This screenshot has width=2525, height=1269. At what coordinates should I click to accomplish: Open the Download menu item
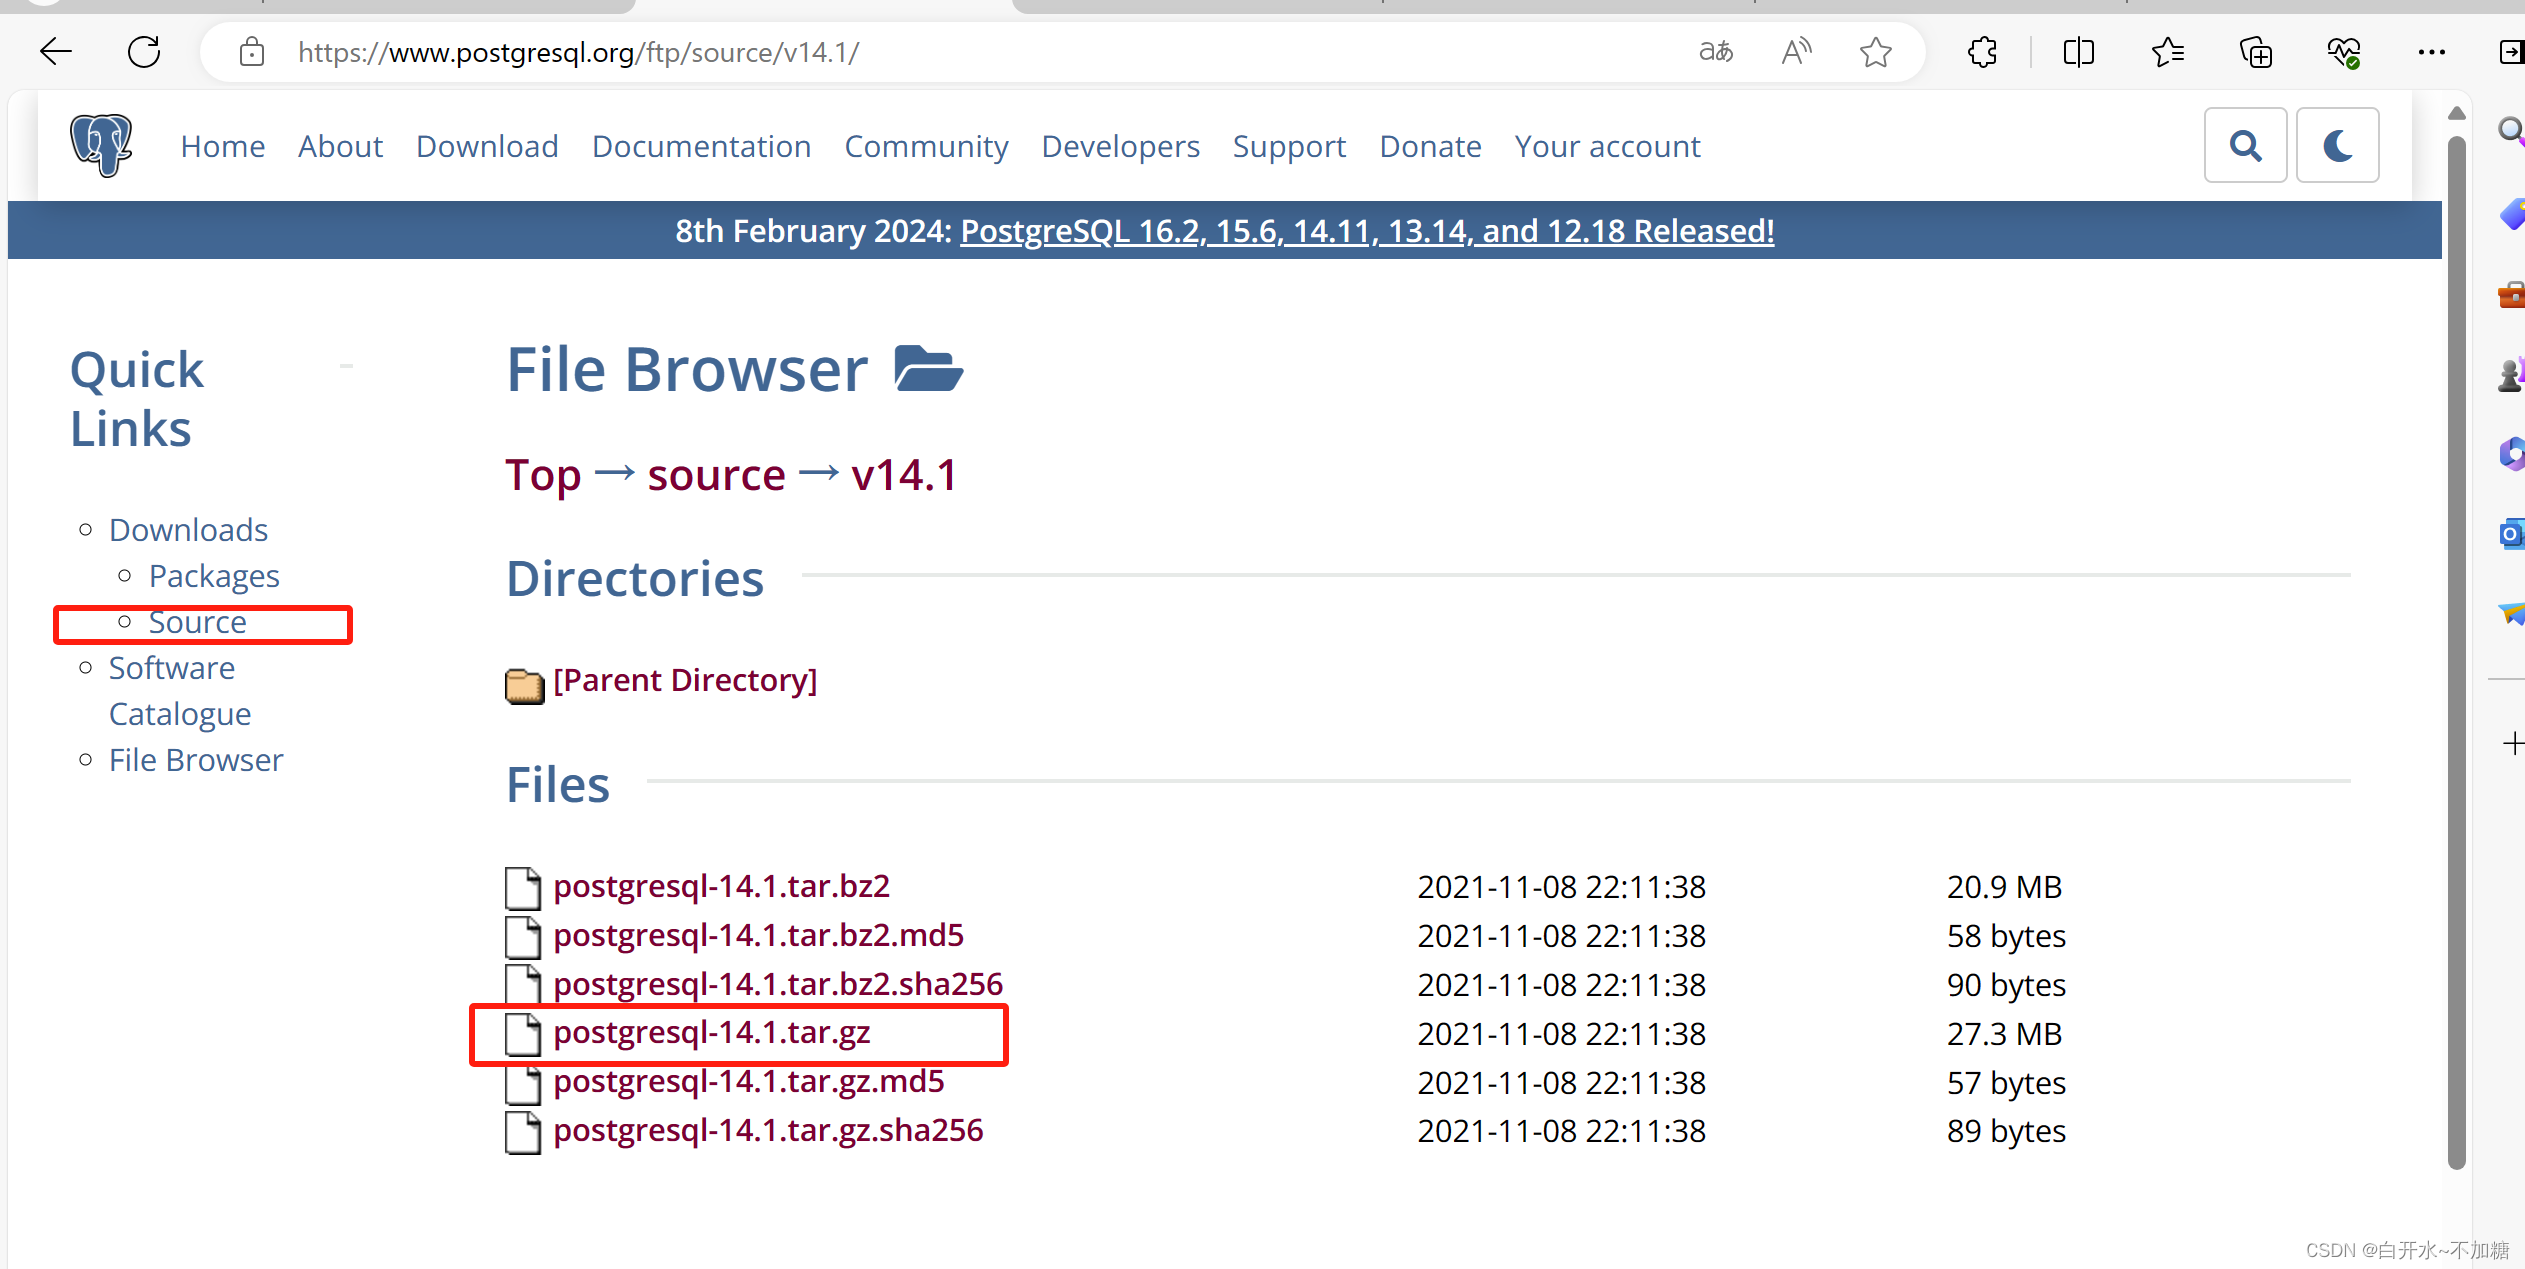(x=487, y=147)
